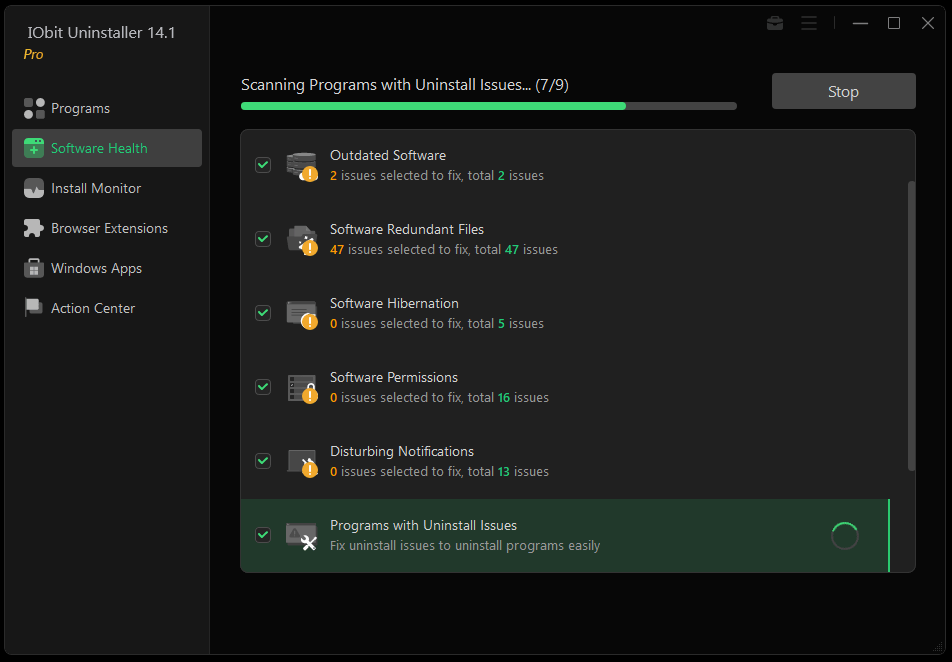Select Software Health in the sidebar

coord(107,148)
